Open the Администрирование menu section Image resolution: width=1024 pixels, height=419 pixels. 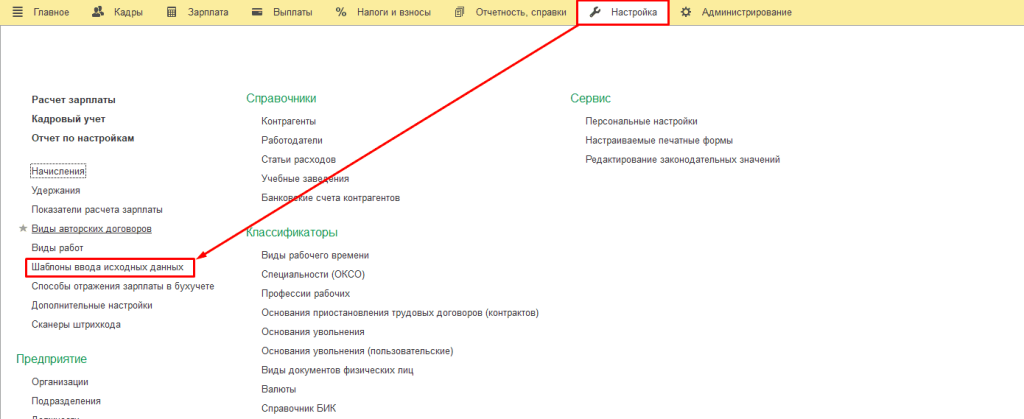pyautogui.click(x=746, y=12)
